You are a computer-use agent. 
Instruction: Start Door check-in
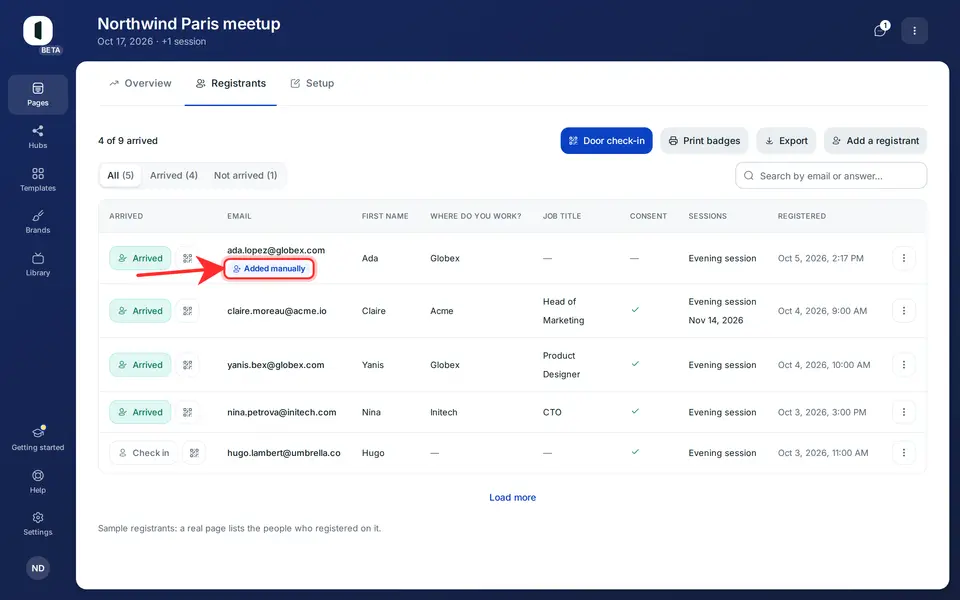607,141
